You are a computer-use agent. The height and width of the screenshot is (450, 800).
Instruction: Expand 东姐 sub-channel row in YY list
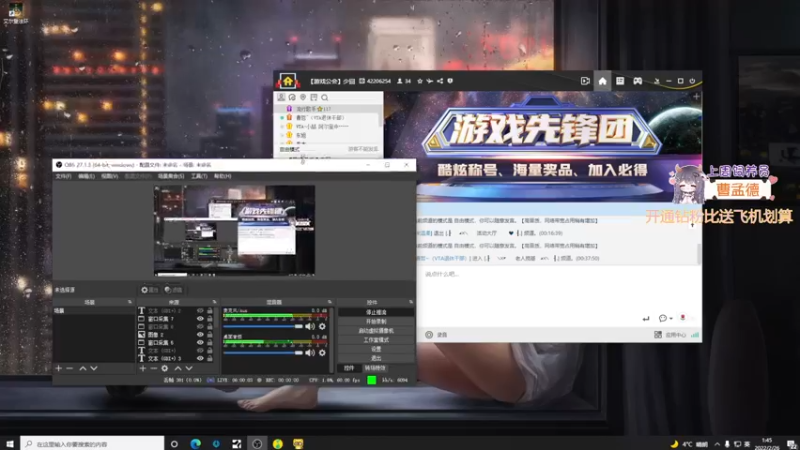tap(282, 135)
